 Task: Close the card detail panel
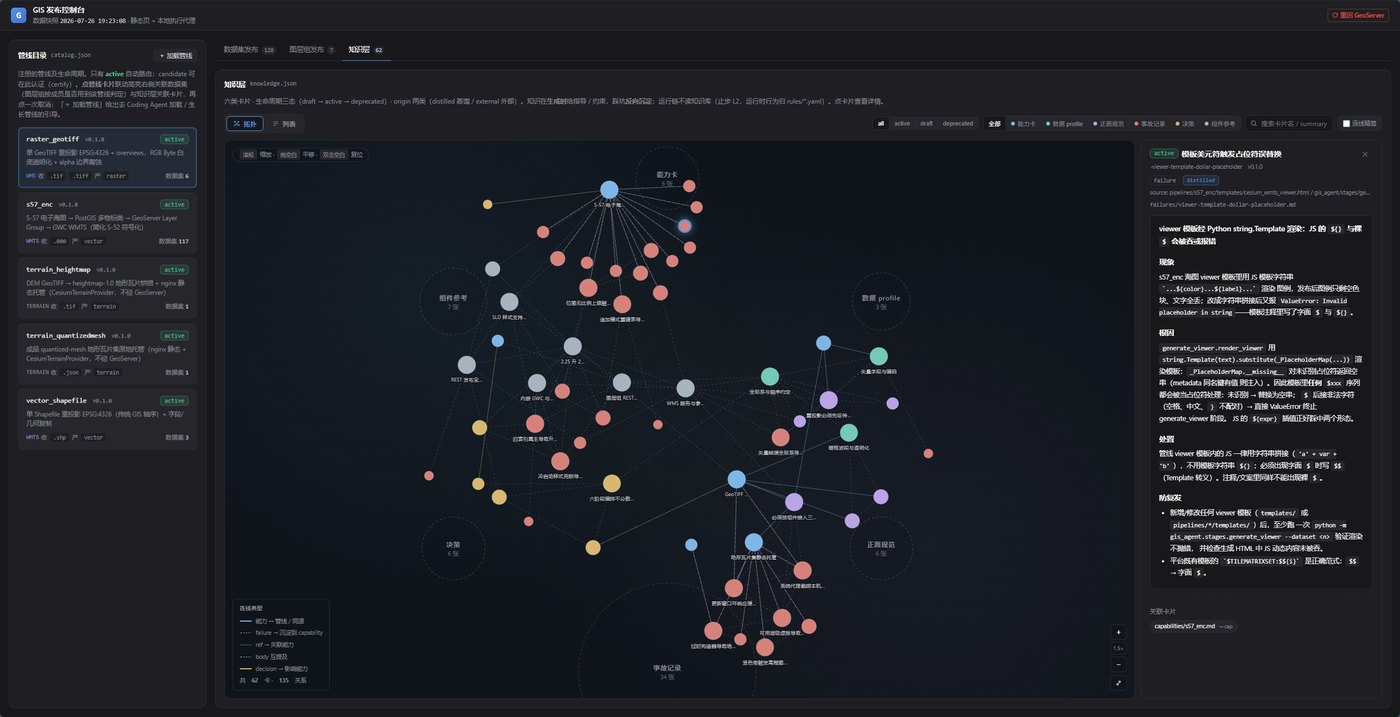pyautogui.click(x=1365, y=154)
